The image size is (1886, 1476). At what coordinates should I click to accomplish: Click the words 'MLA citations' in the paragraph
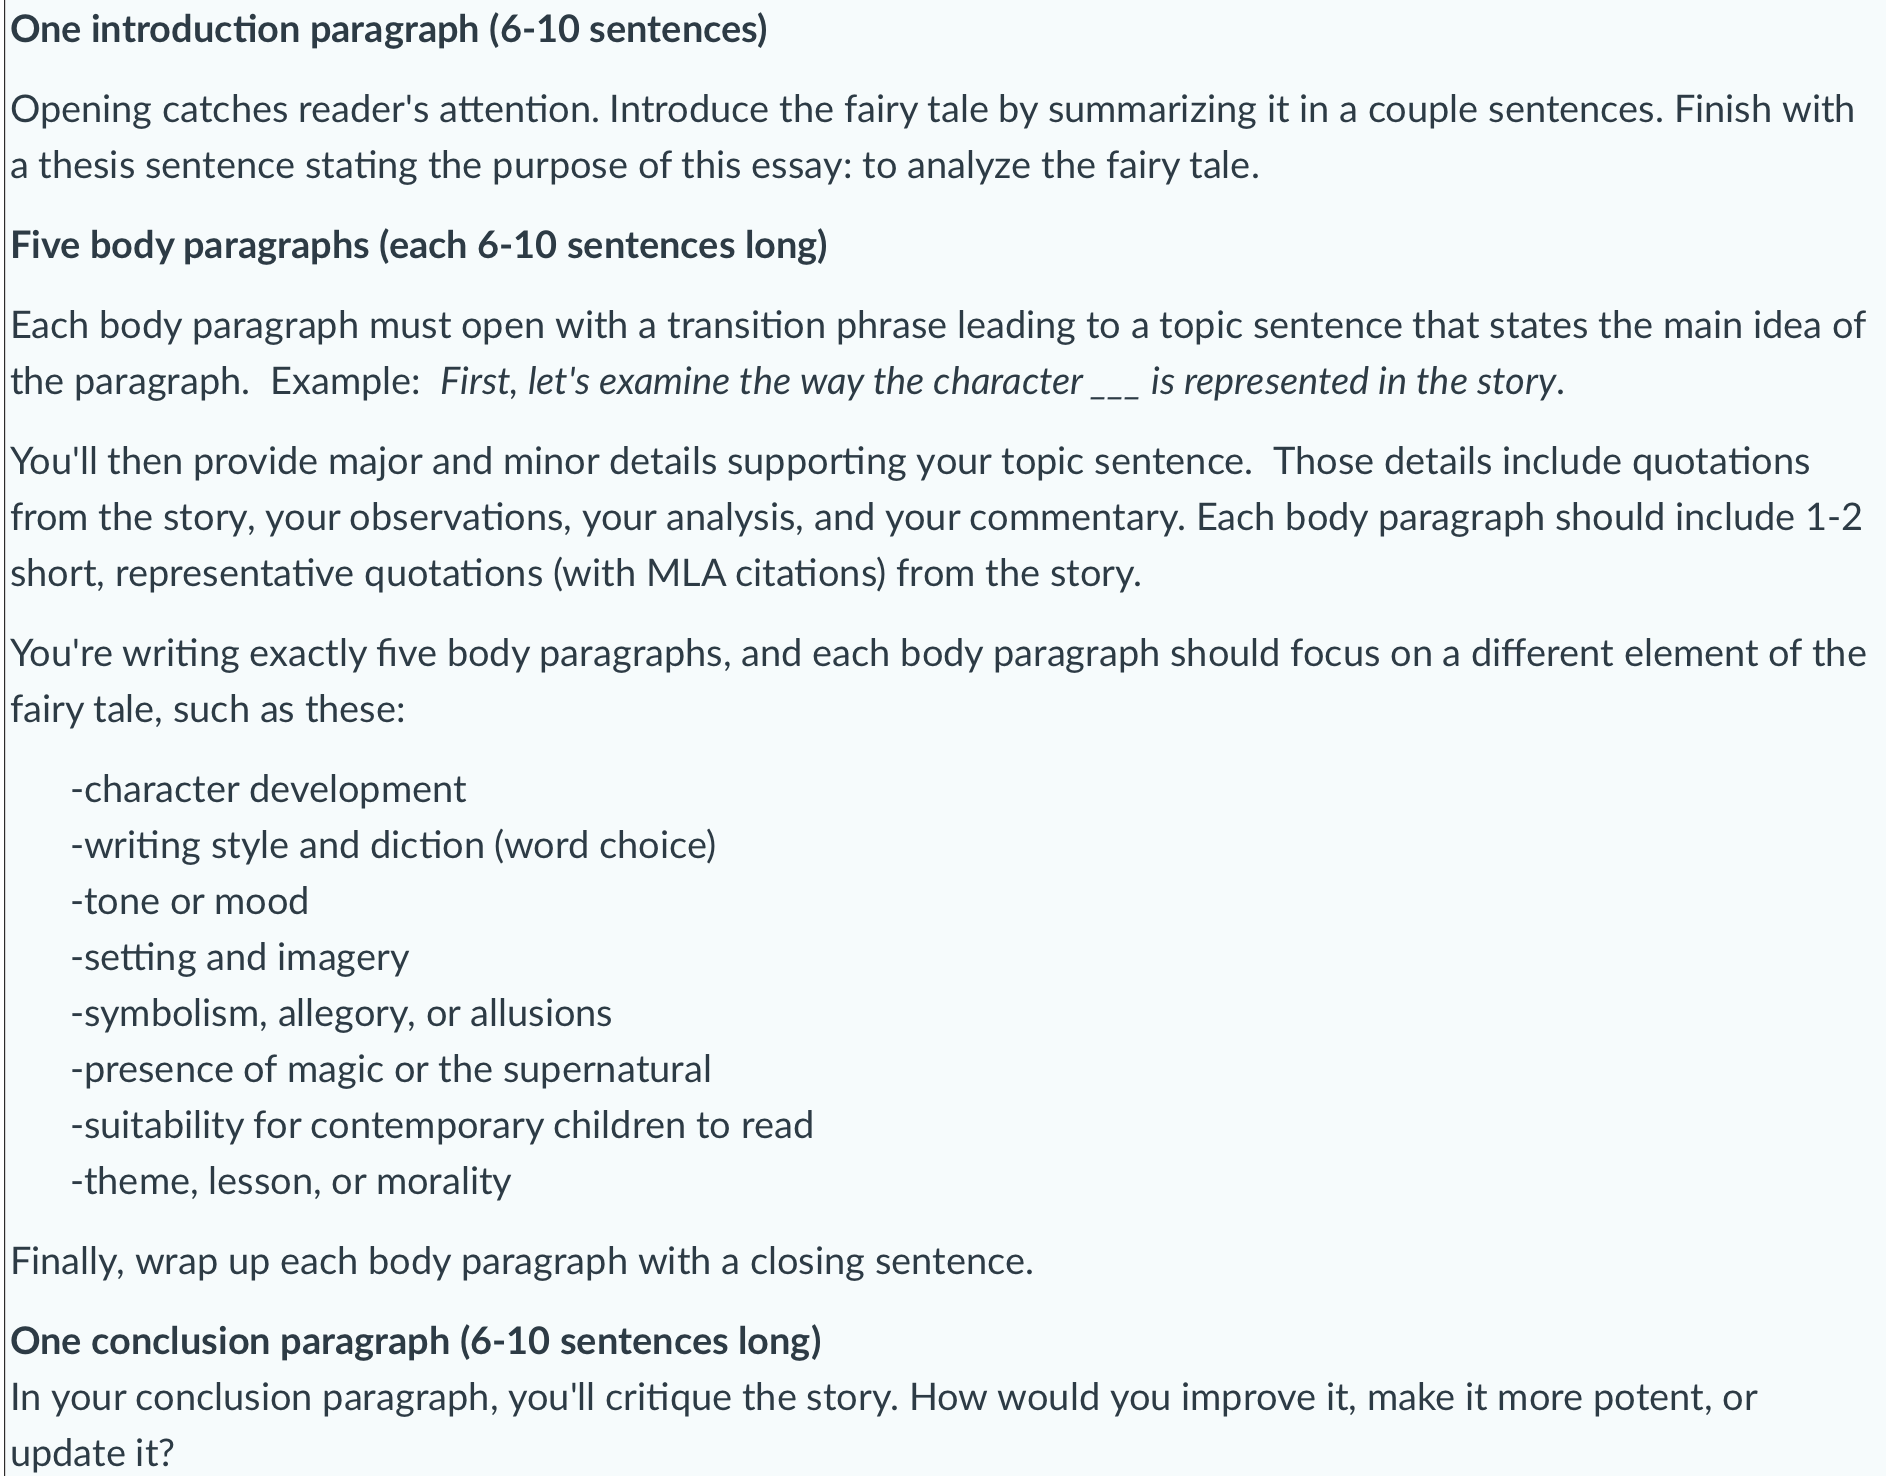click(766, 574)
